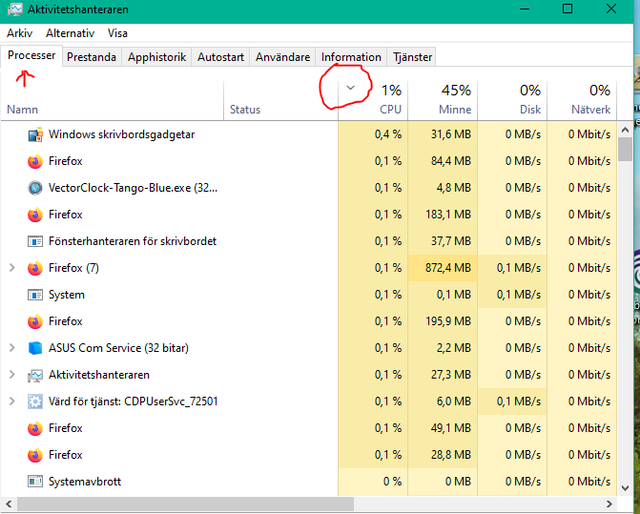Click the 0 MB memory cell of Systemavbrott

click(442, 482)
